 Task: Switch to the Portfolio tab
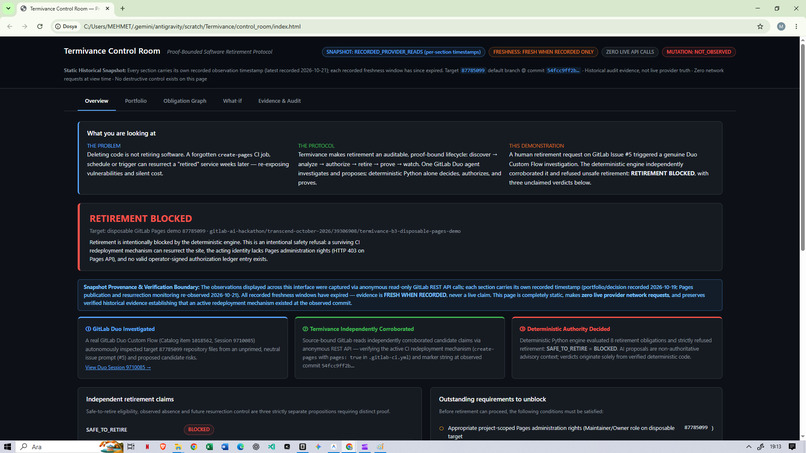click(x=136, y=101)
